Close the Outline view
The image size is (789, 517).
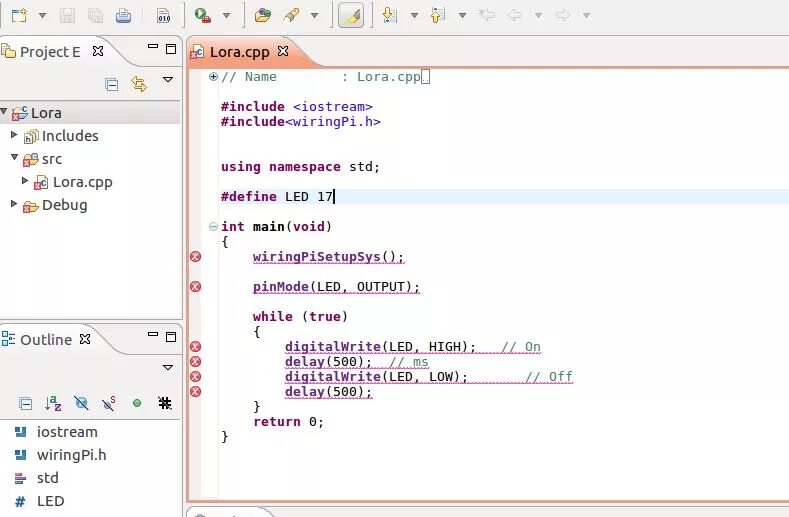(85, 339)
